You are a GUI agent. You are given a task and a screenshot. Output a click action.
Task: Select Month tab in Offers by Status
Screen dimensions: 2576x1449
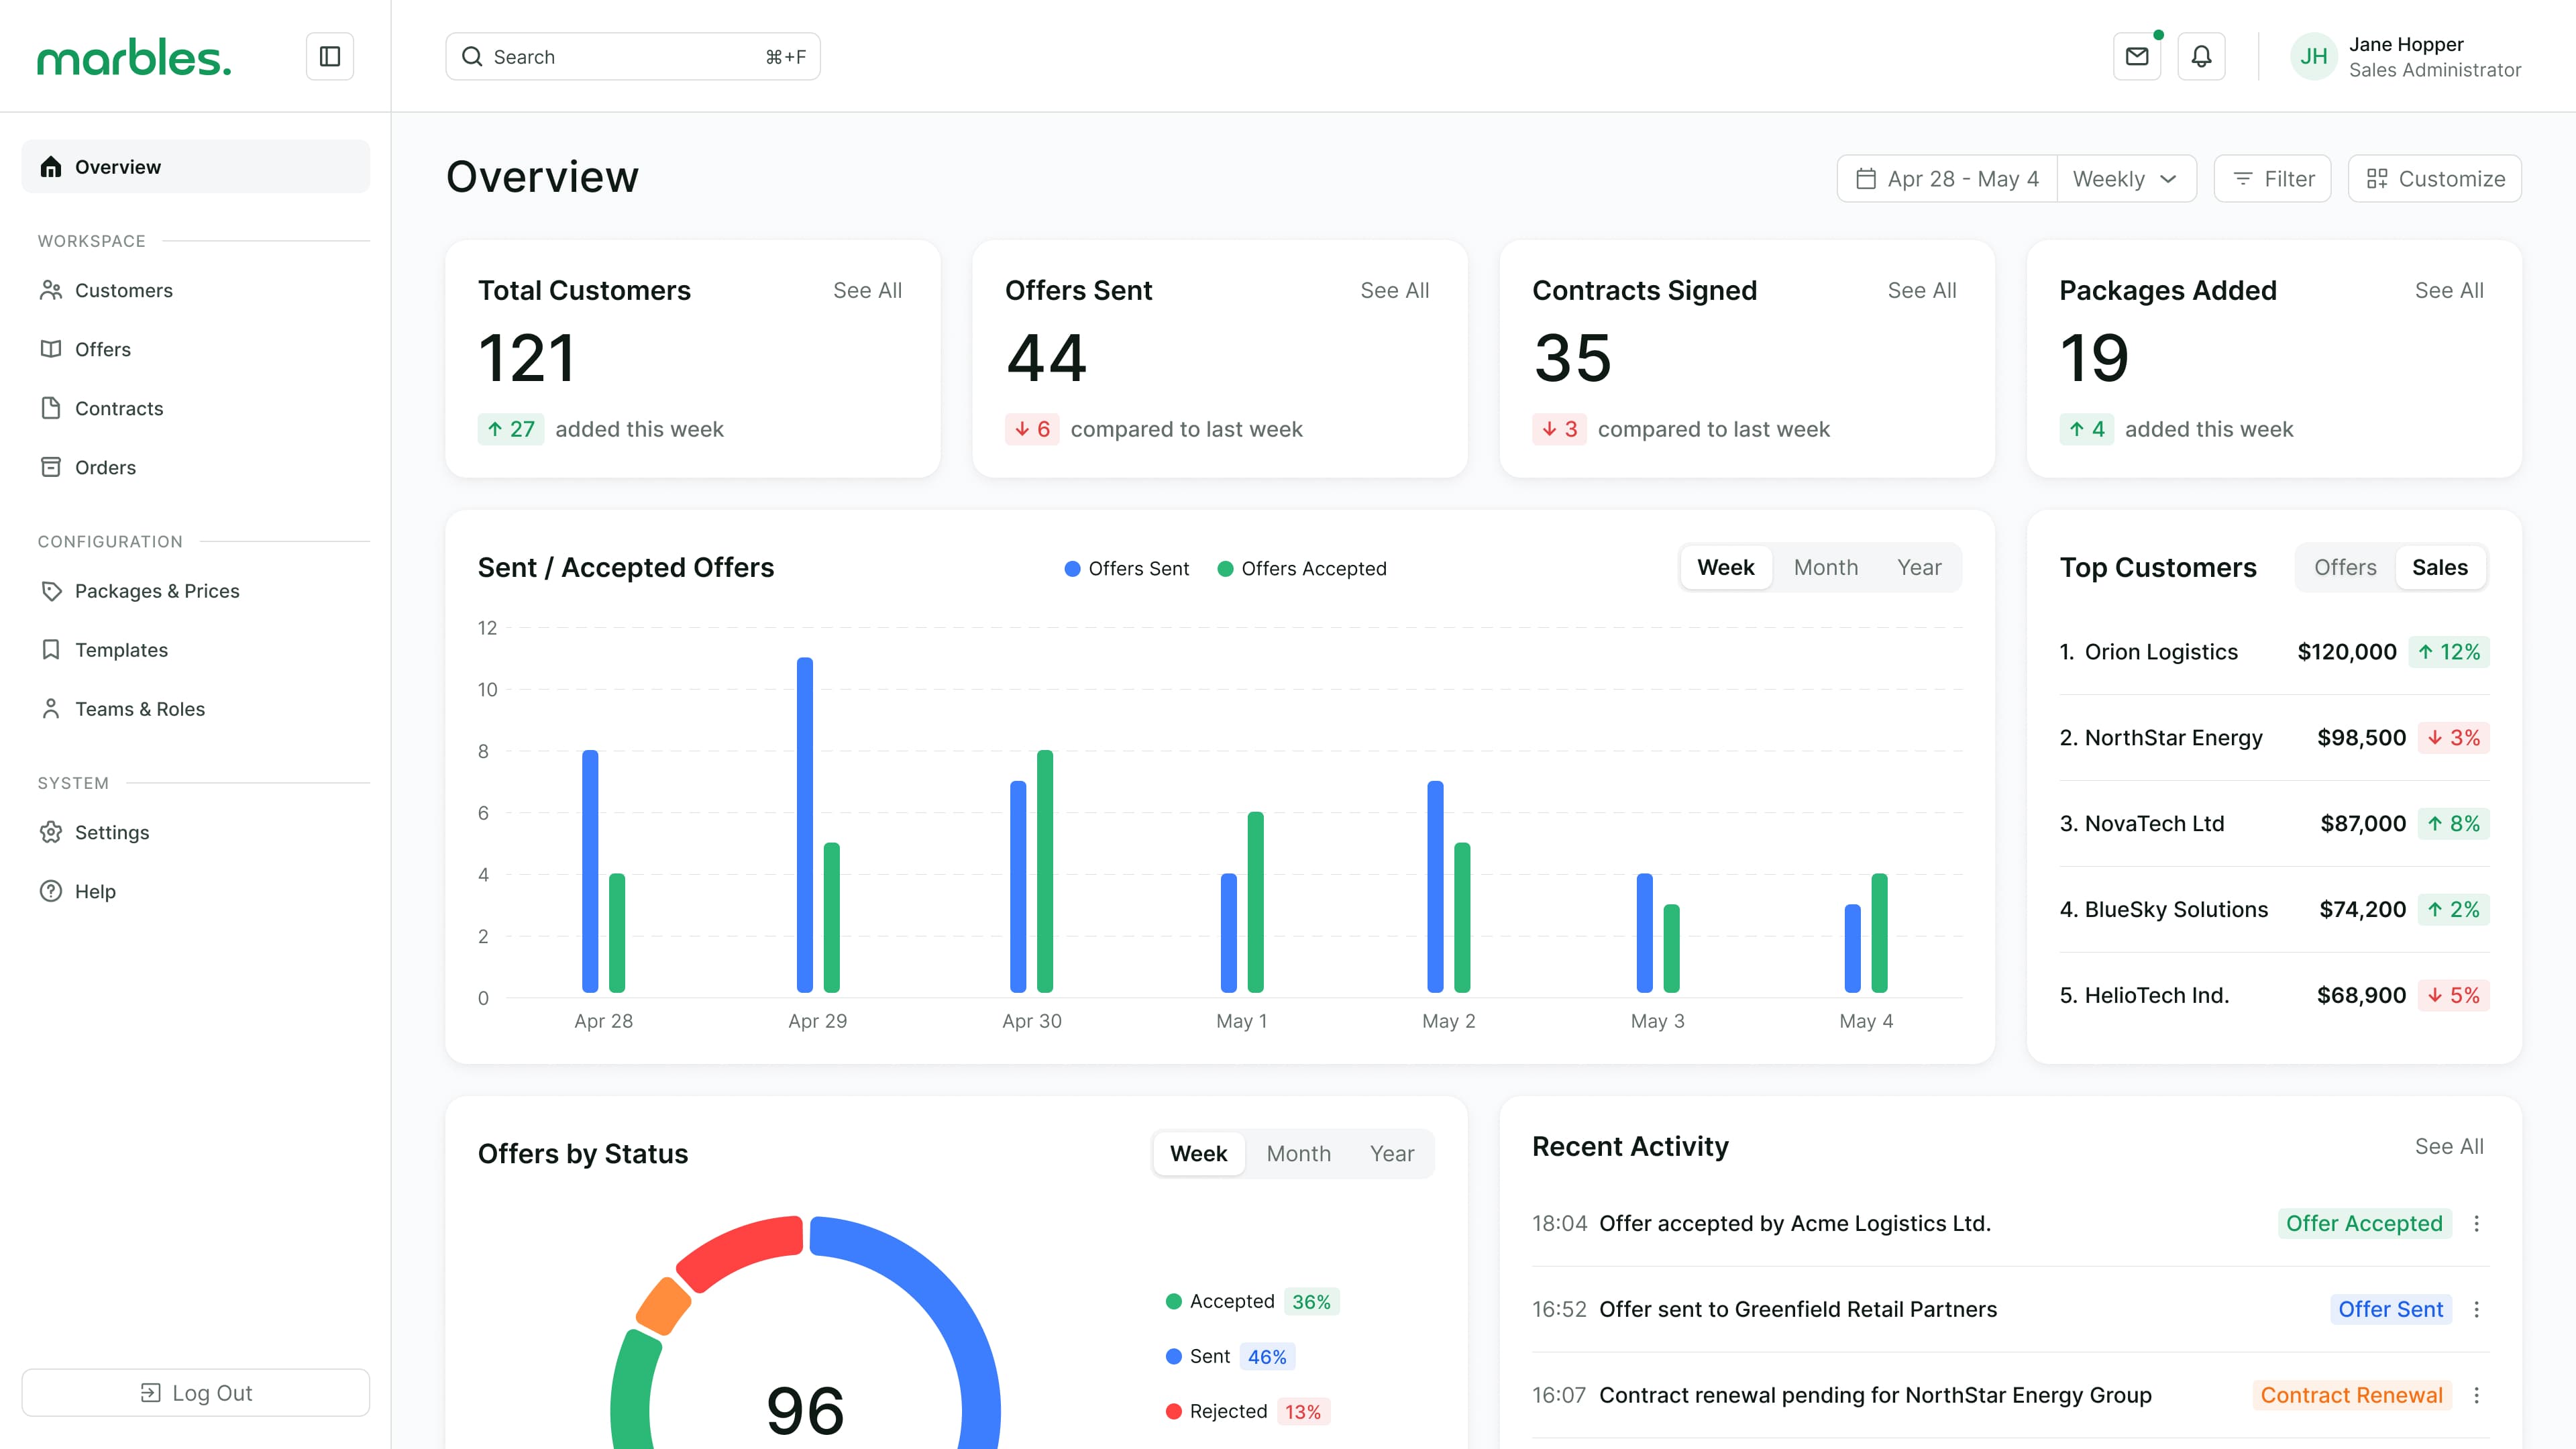1298,1153
